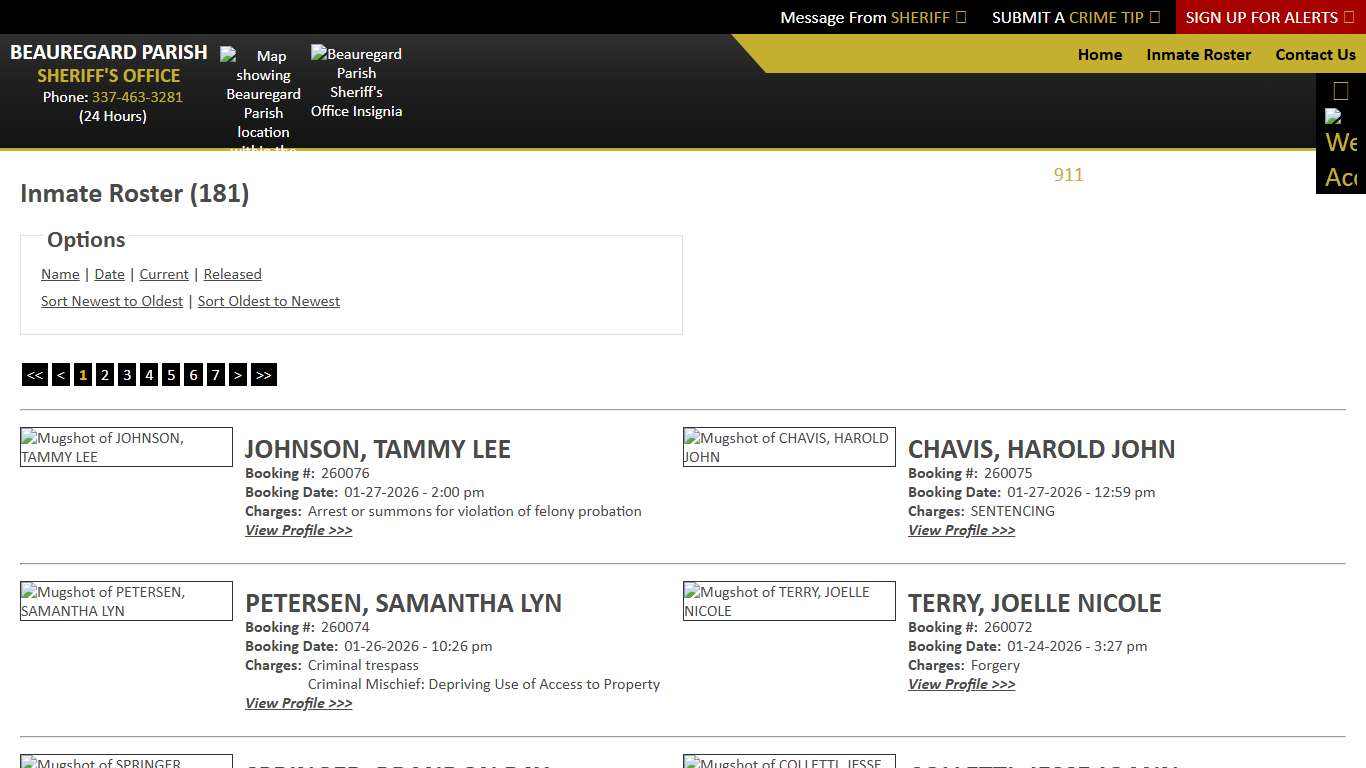Open Harold John Chavis mugshot image
The height and width of the screenshot is (768, 1366).
click(x=789, y=447)
